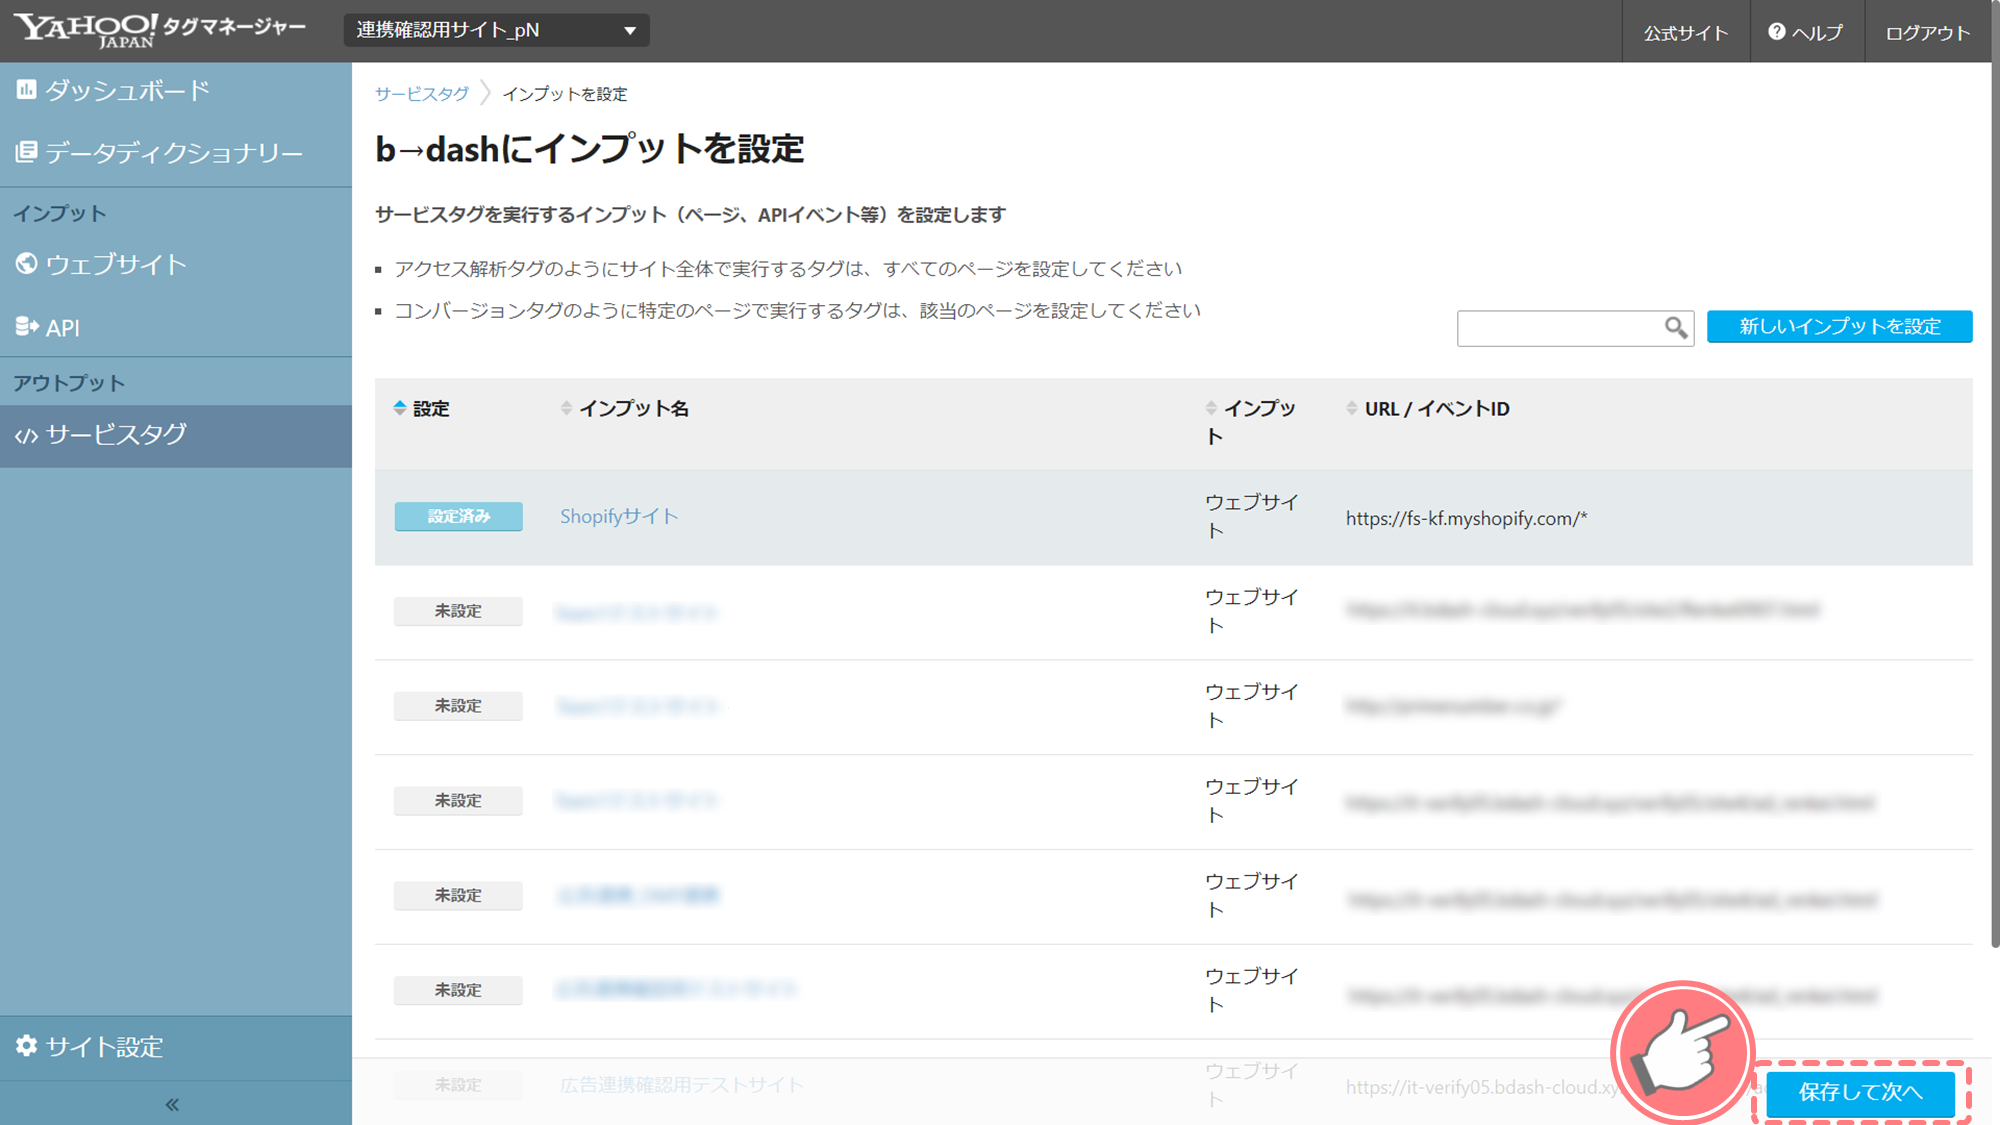Sort by the 設定 column
This screenshot has height=1125, width=2000.
pos(422,409)
